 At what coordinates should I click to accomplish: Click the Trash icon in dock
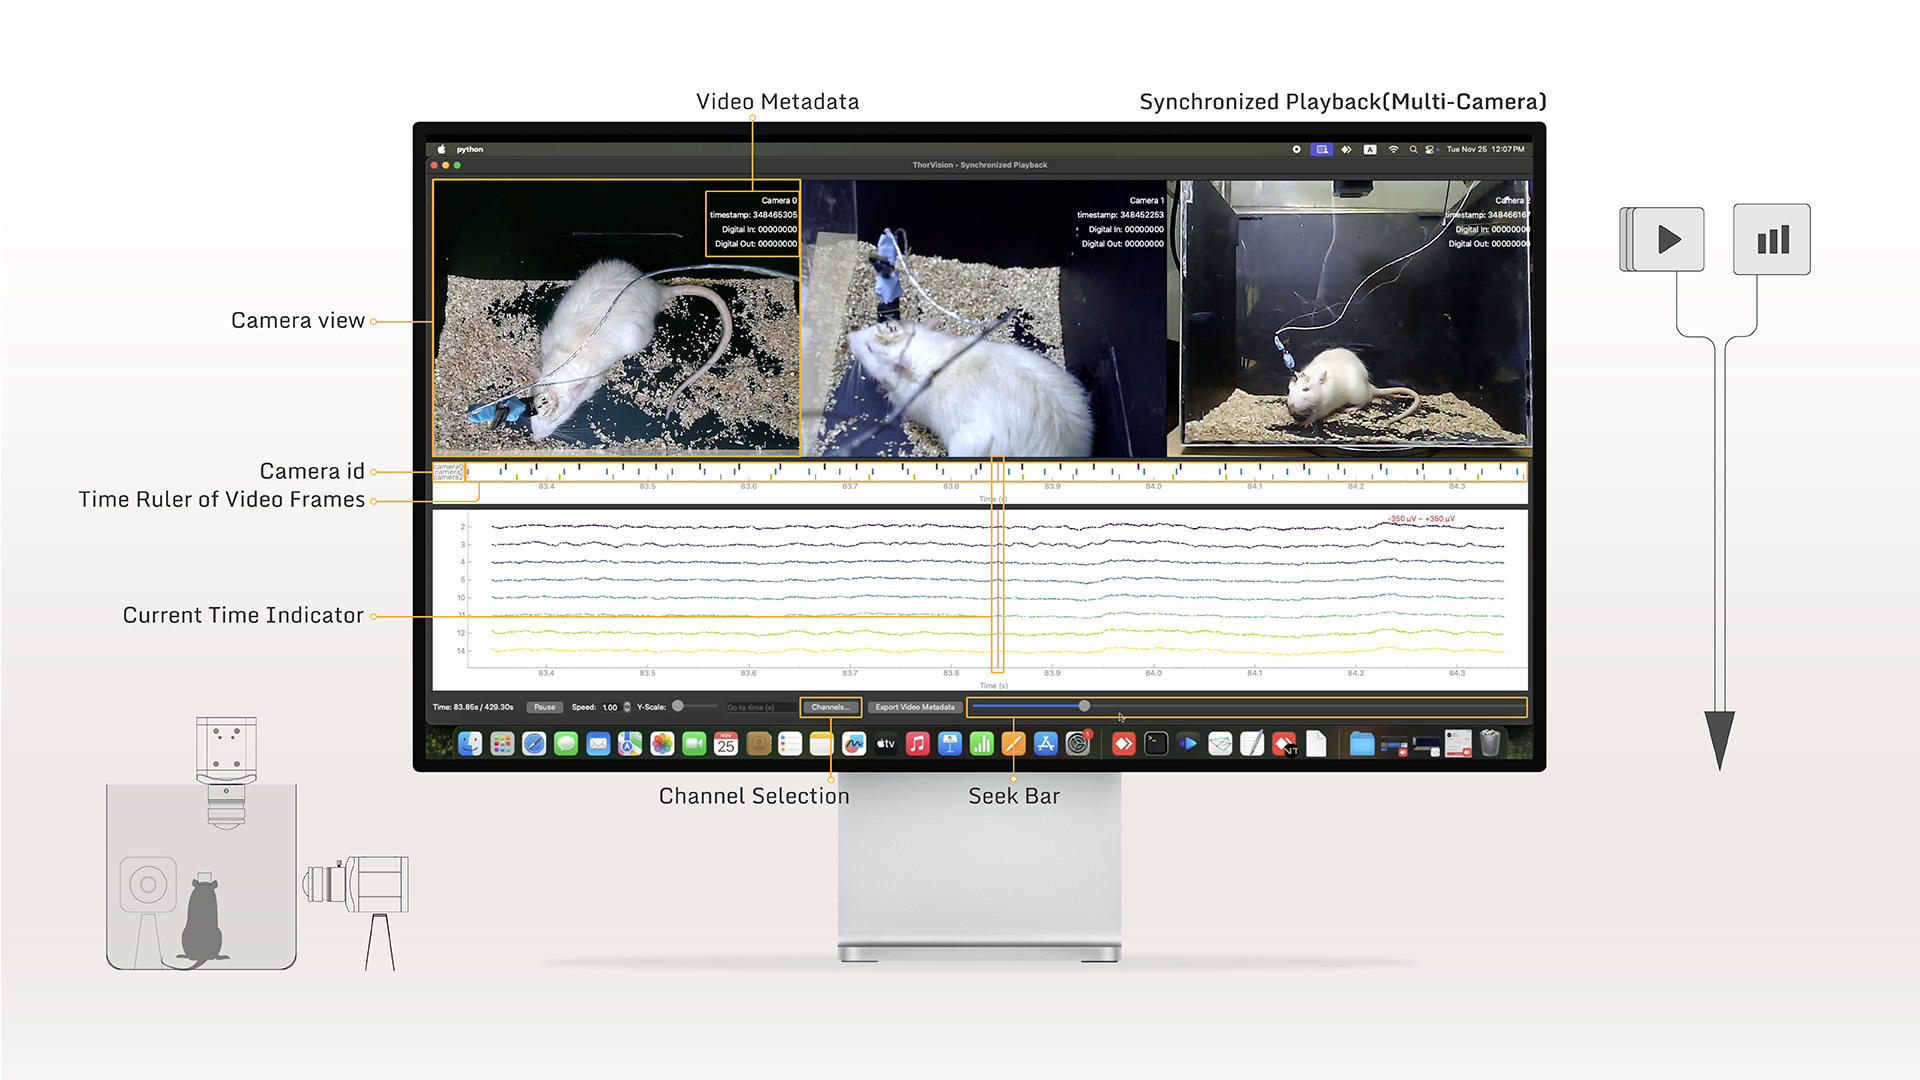[1490, 743]
